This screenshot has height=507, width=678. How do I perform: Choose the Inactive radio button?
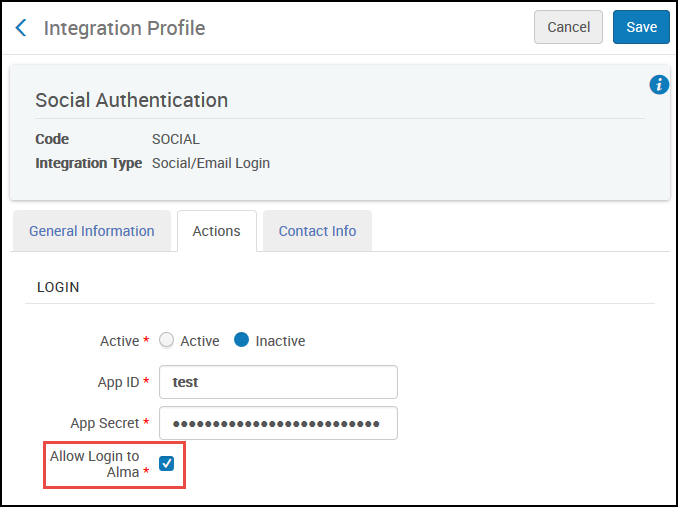(241, 340)
